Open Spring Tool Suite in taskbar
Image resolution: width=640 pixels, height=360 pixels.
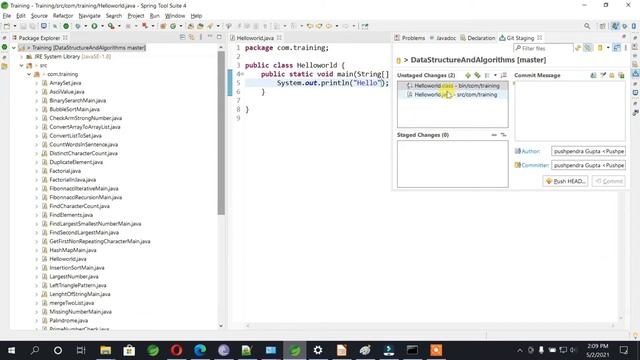point(295,350)
